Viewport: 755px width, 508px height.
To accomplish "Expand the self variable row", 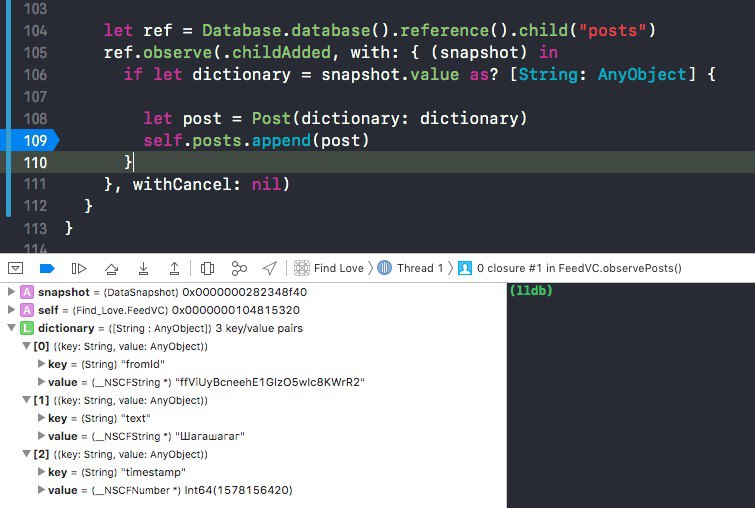I will 11,310.
